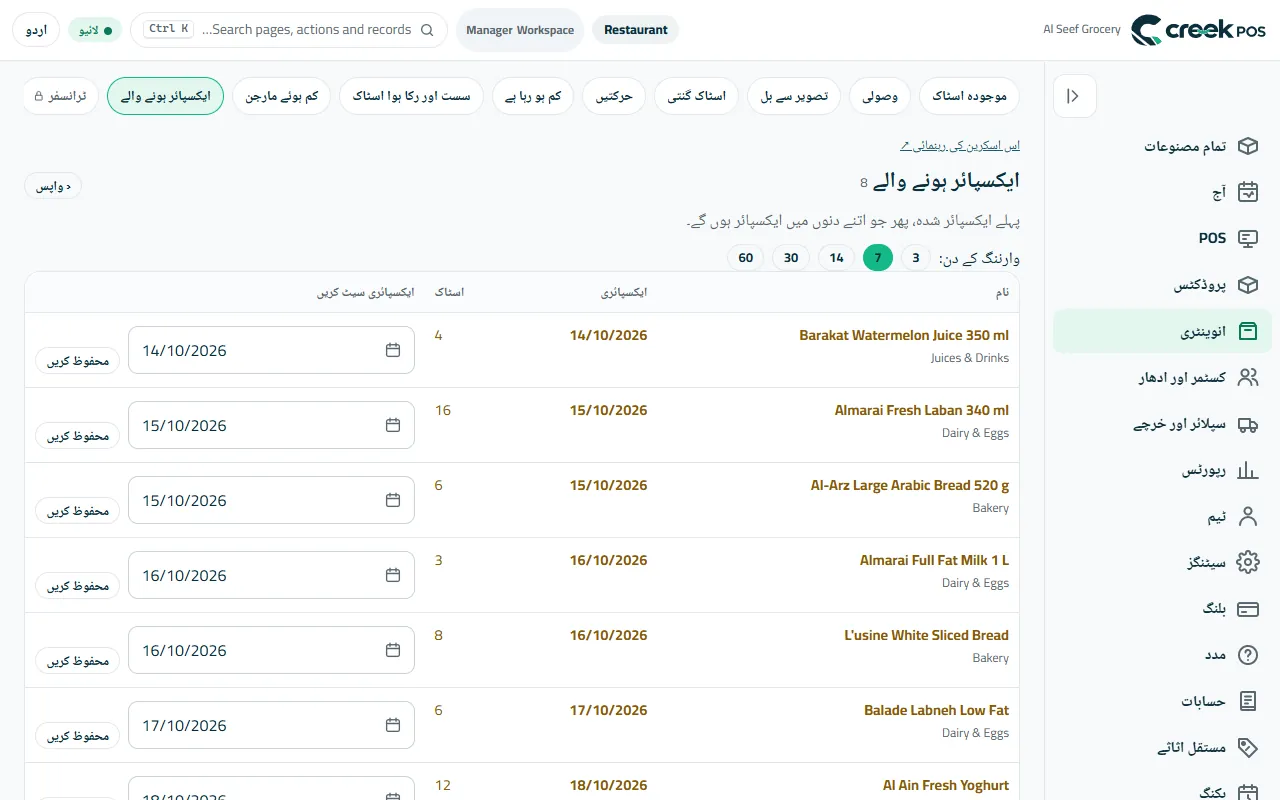The width and height of the screenshot is (1280, 800).
Task: Click the واپس back button
Action: point(53,186)
